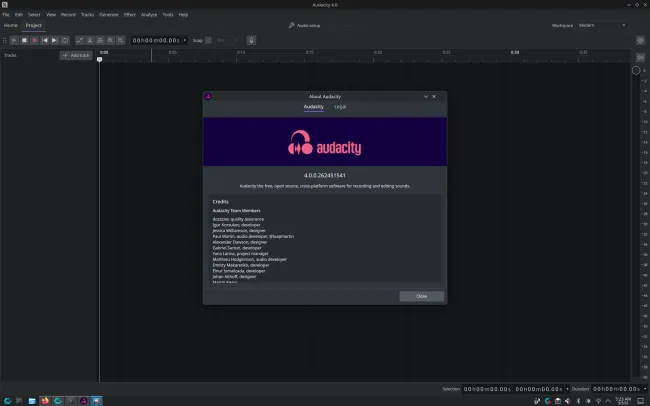
Task: Open the Selection format dropdown arrow
Action: (x=567, y=389)
